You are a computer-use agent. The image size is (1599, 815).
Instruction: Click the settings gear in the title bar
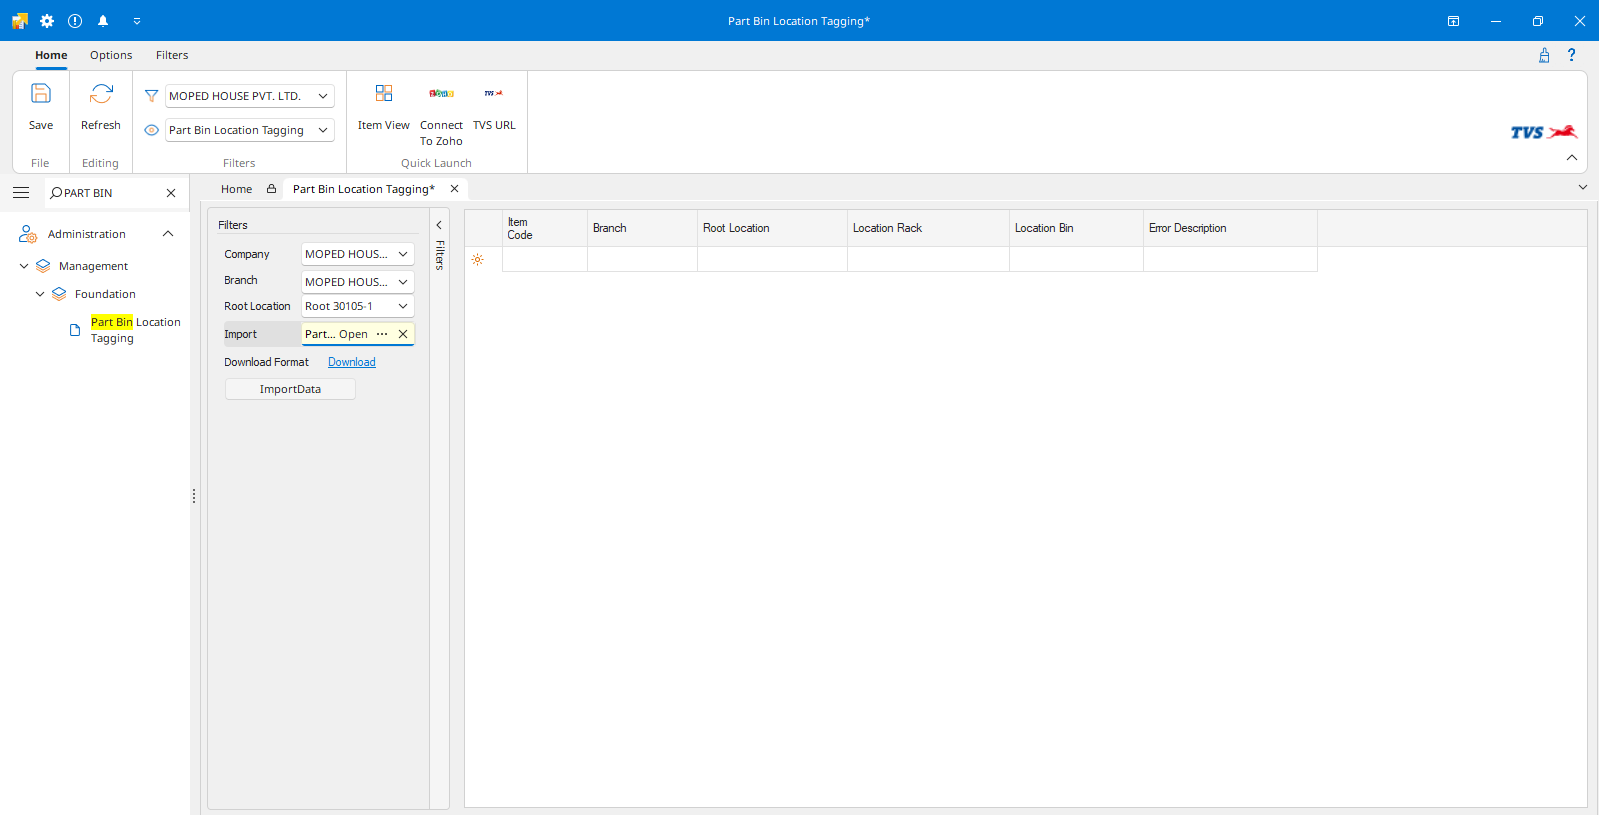pyautogui.click(x=47, y=21)
